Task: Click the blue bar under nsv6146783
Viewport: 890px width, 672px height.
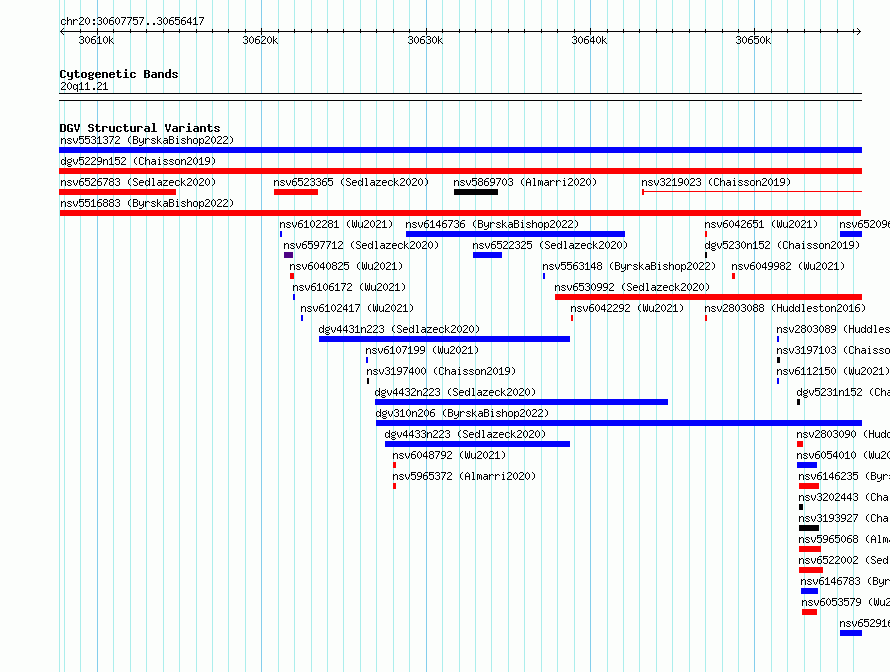Action: click(809, 591)
